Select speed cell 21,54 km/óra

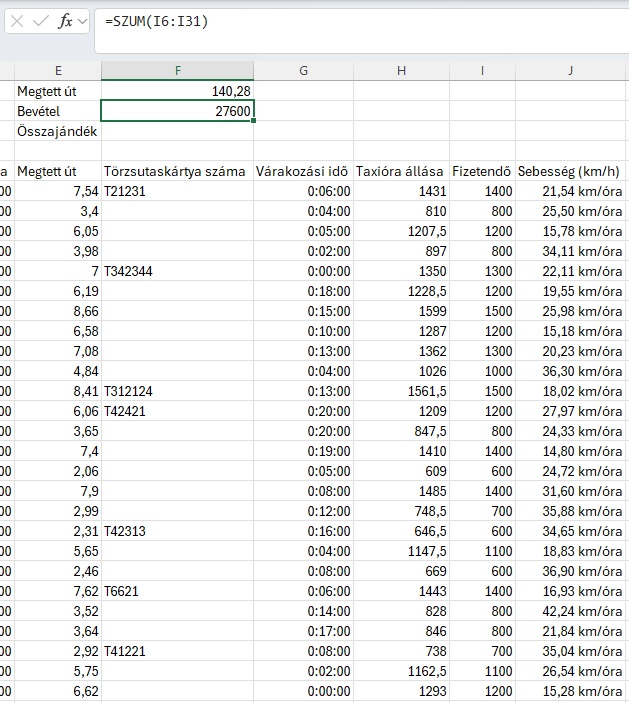point(570,191)
